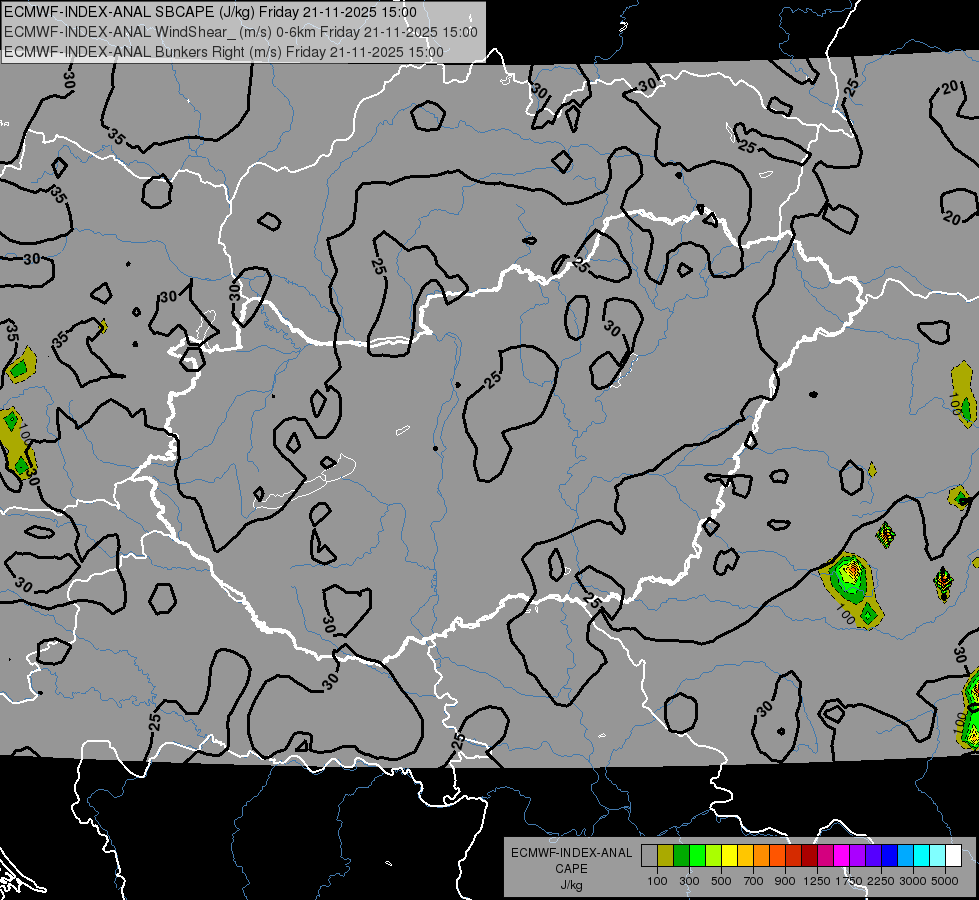Select the bright green legend swatch after 300
Image resolution: width=979 pixels, height=900 pixels.
[697, 856]
